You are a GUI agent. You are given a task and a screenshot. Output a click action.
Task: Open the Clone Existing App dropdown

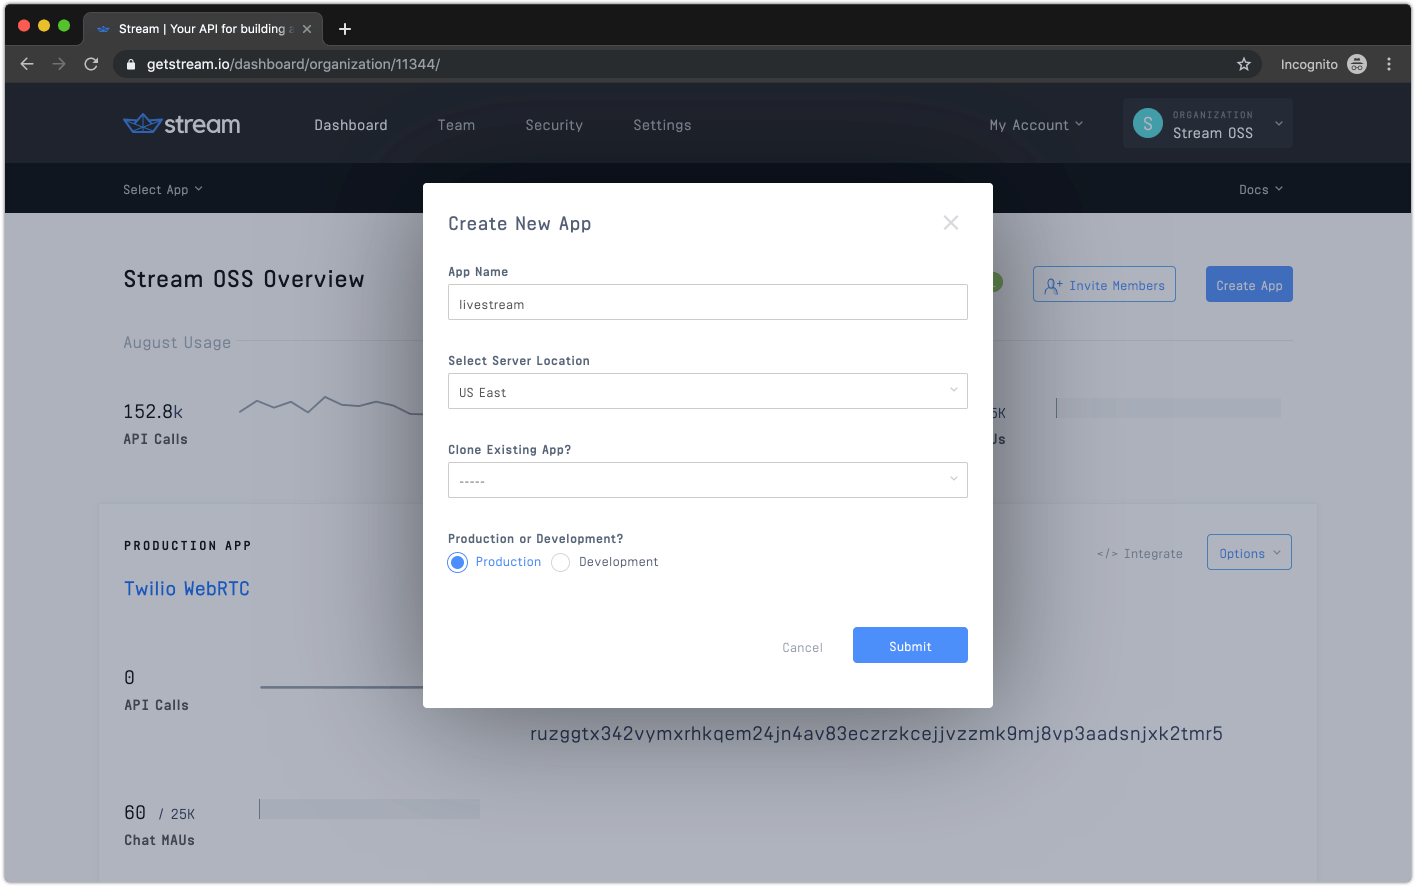(708, 480)
